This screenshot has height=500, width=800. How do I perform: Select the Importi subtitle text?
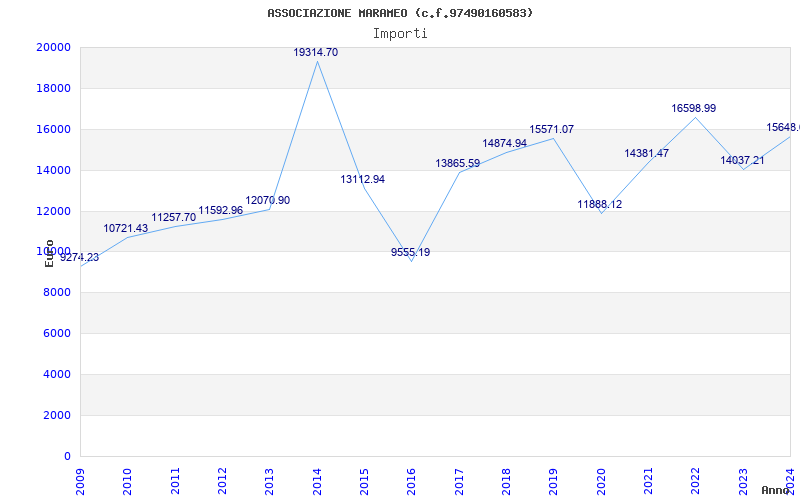(x=400, y=34)
